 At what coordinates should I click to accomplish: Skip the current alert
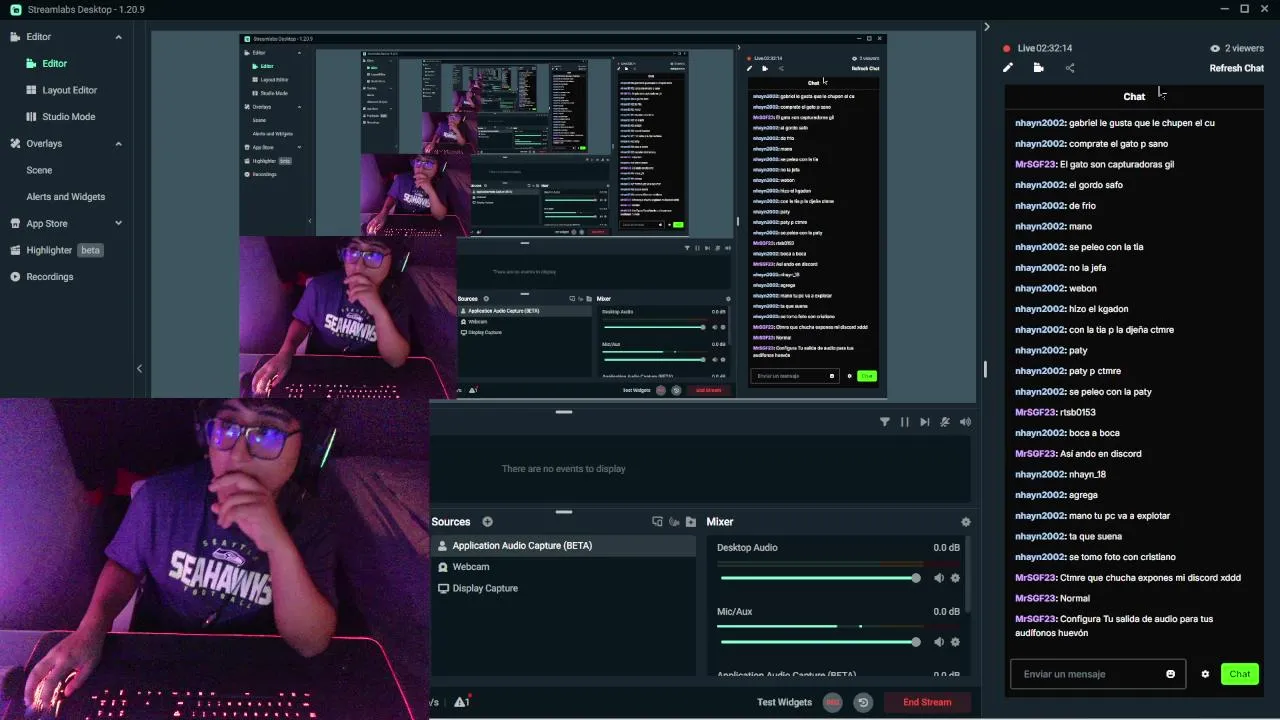925,422
